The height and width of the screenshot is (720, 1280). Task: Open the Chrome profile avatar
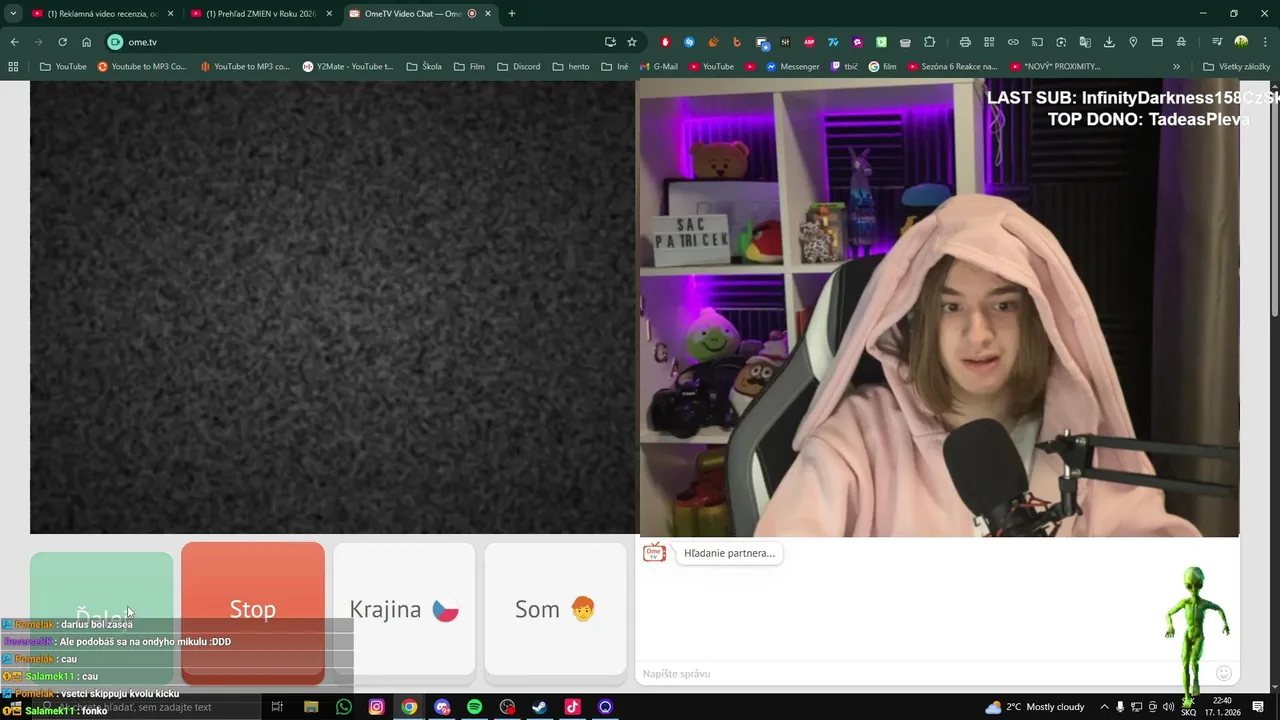(1241, 42)
